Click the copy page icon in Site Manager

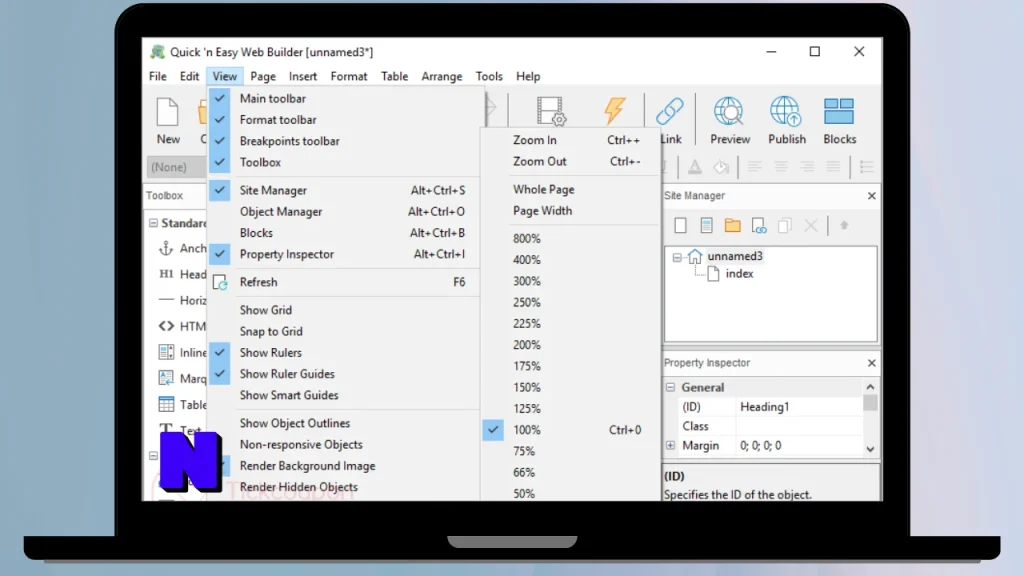pyautogui.click(x=784, y=225)
